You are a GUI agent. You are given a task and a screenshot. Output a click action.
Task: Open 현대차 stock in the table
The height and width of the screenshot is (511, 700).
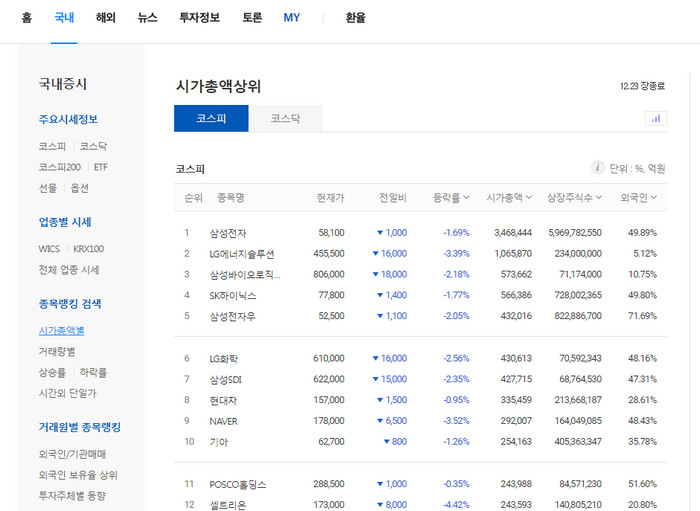[x=223, y=400]
